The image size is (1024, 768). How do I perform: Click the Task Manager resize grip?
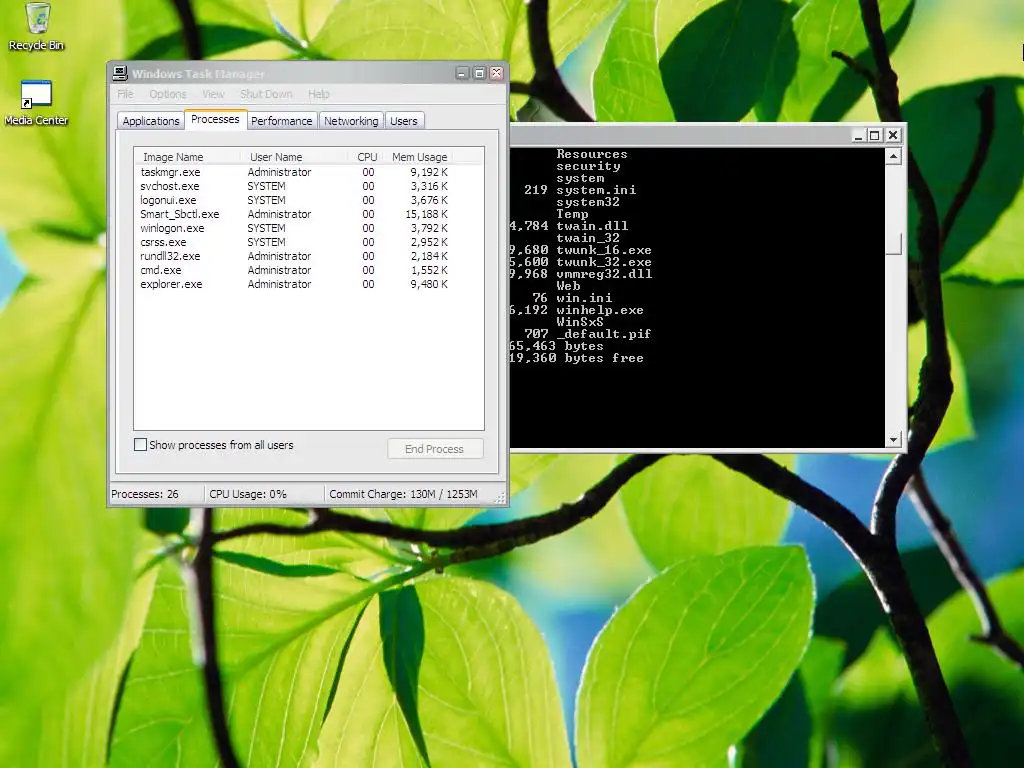pos(501,498)
